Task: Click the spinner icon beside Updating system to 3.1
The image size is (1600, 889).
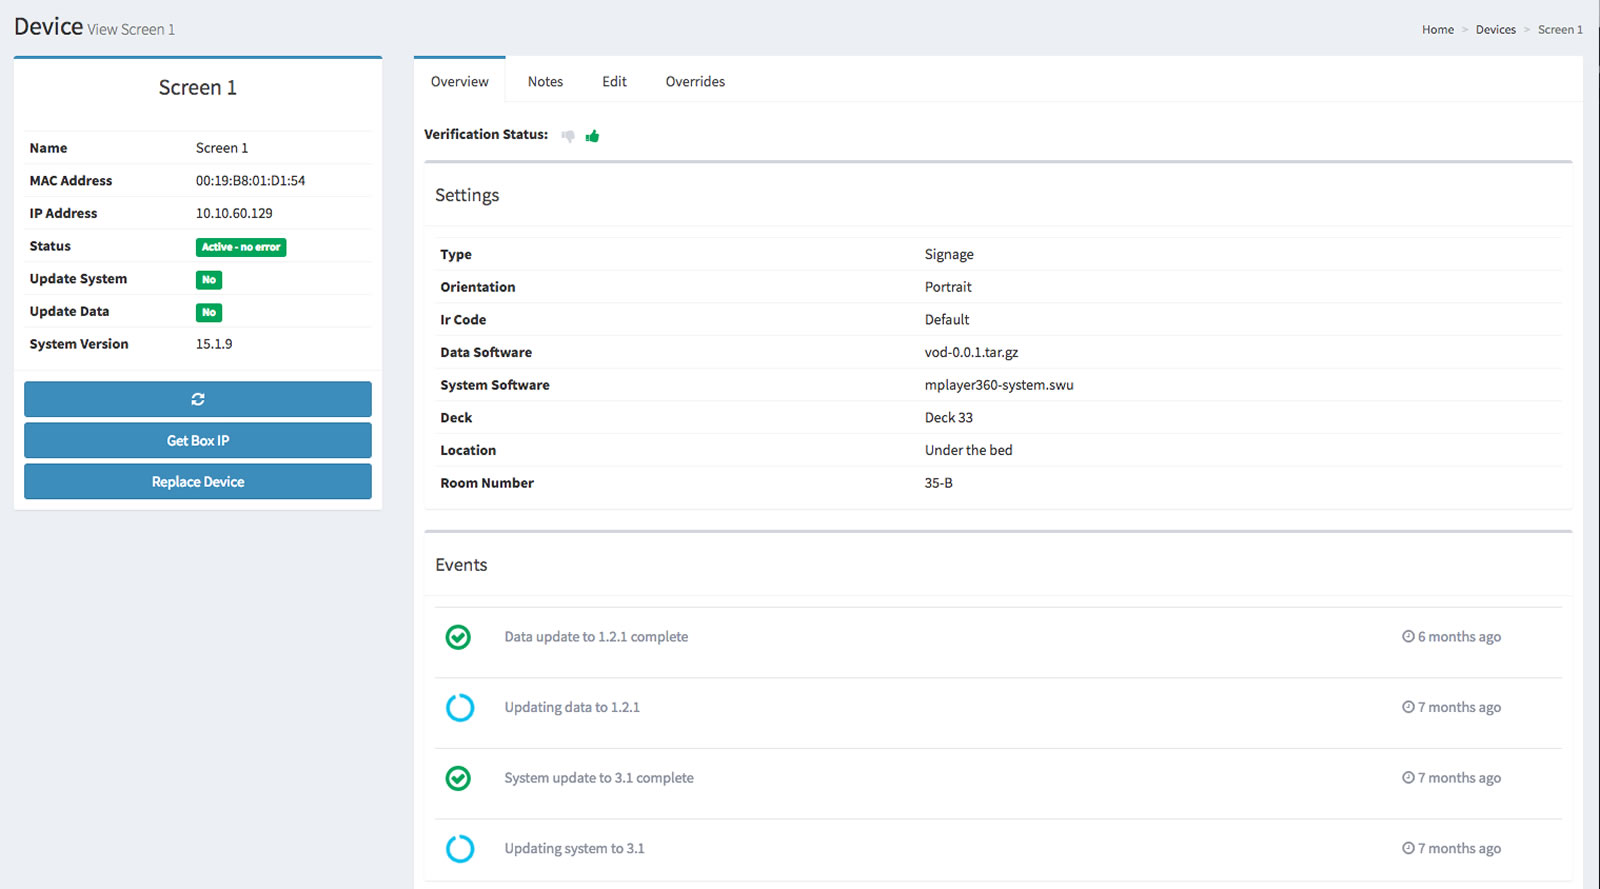Action: tap(460, 849)
